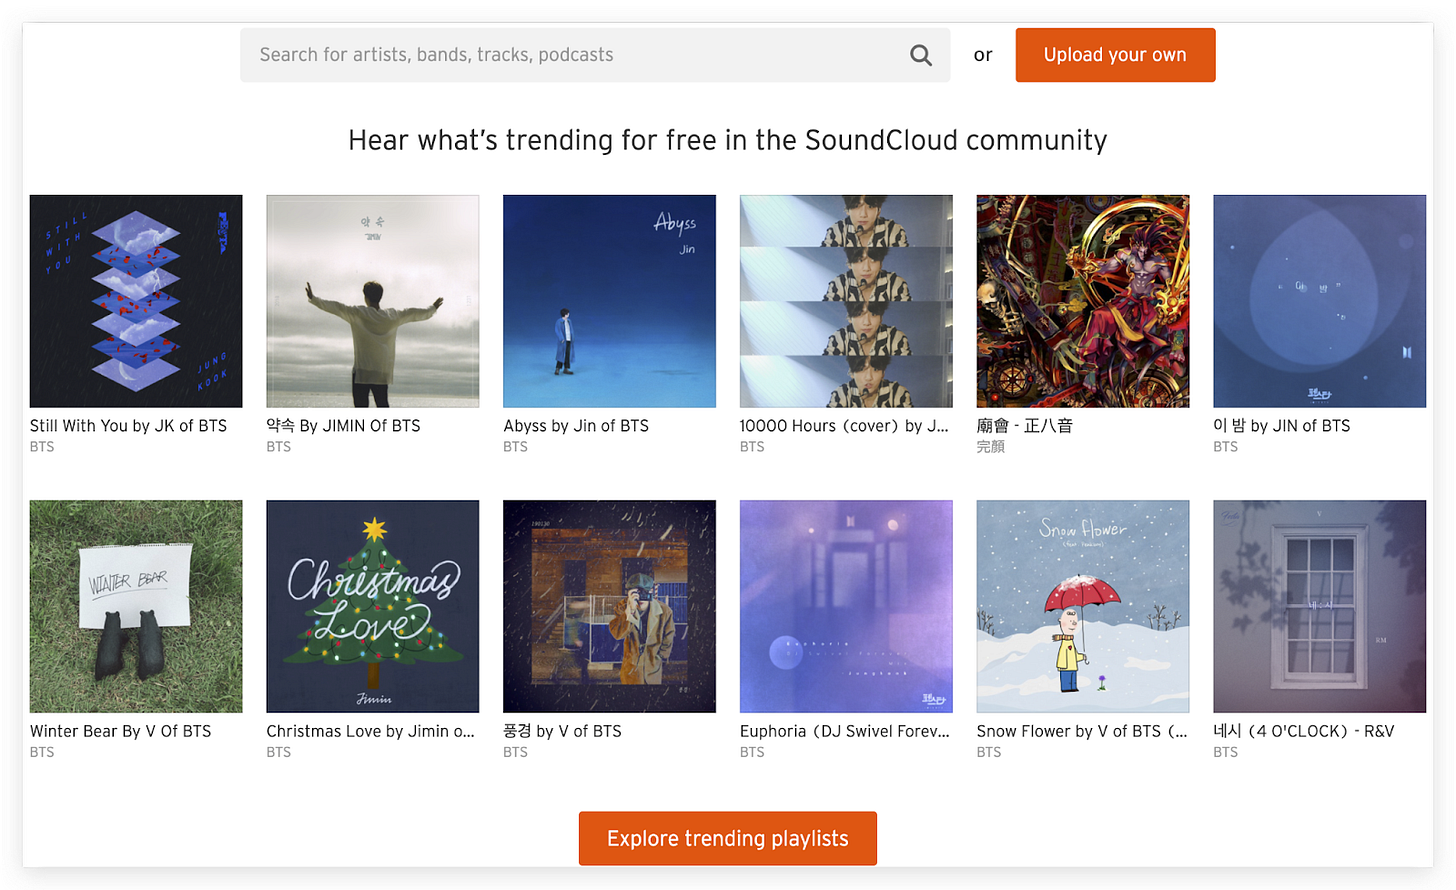Click the search magnifier icon
The image size is (1456, 890).
[921, 55]
